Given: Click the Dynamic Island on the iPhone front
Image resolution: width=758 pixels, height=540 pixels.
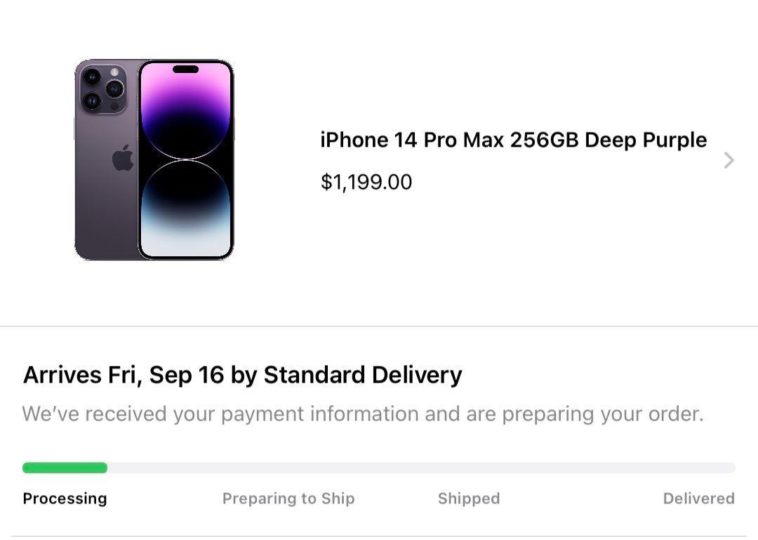Looking at the screenshot, I should click(185, 69).
